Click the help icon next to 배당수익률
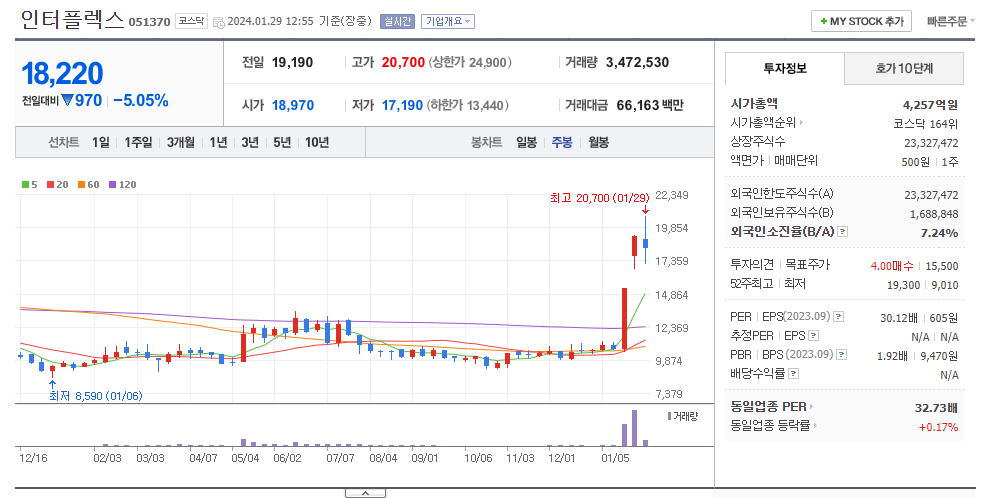The width and height of the screenshot is (993, 498). (x=794, y=374)
